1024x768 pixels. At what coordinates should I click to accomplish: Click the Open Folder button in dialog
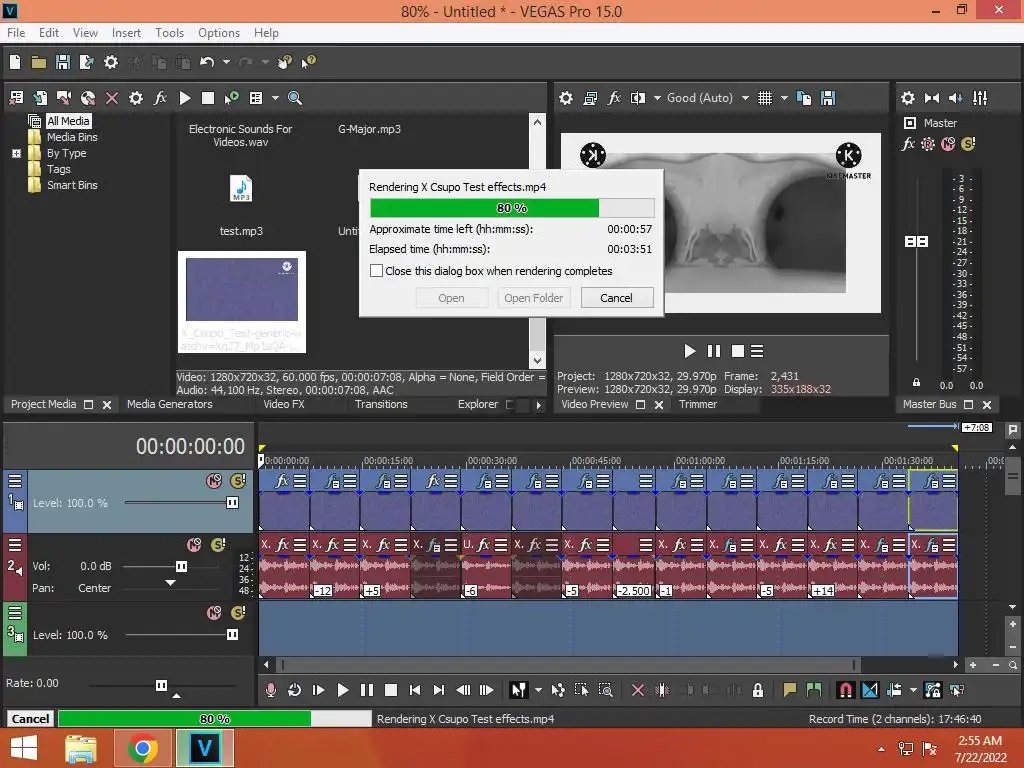[533, 298]
